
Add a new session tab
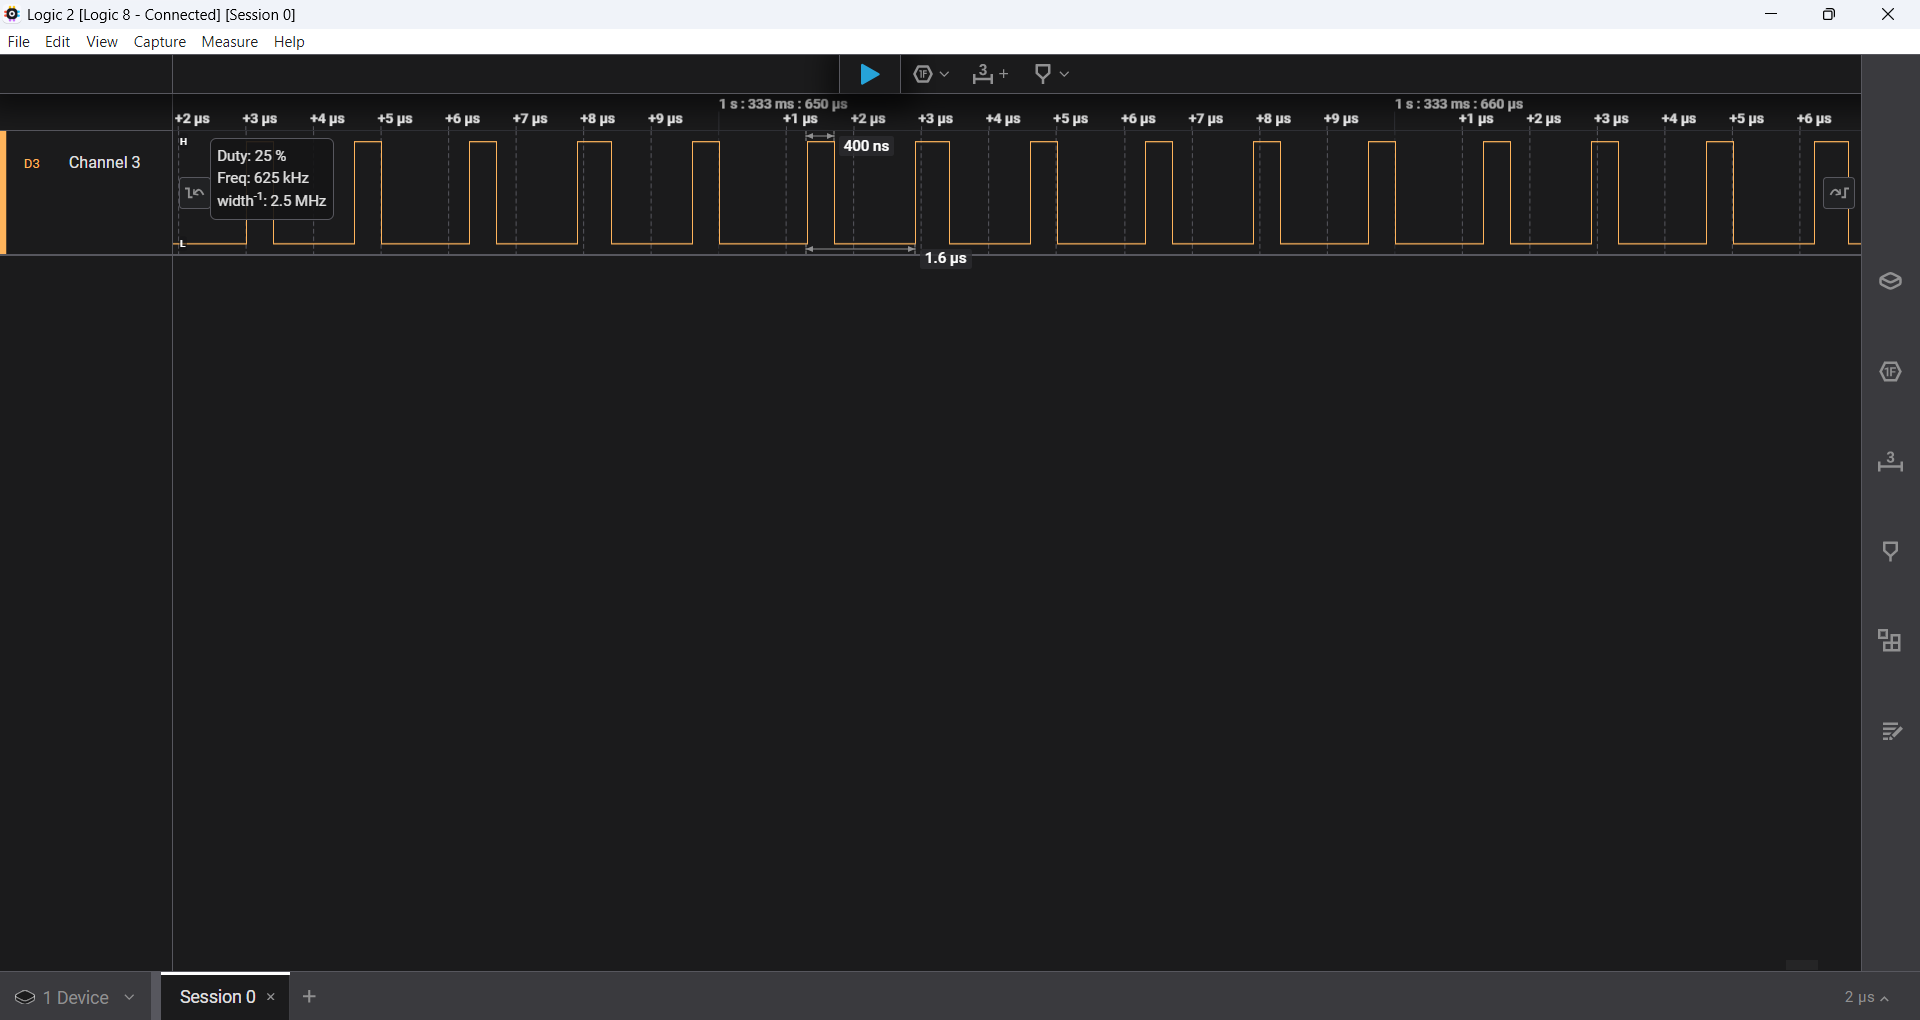(310, 997)
